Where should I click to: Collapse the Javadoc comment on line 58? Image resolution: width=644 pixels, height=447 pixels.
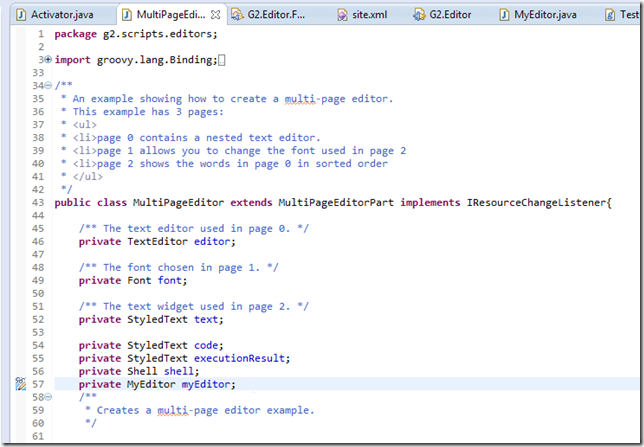pos(48,397)
